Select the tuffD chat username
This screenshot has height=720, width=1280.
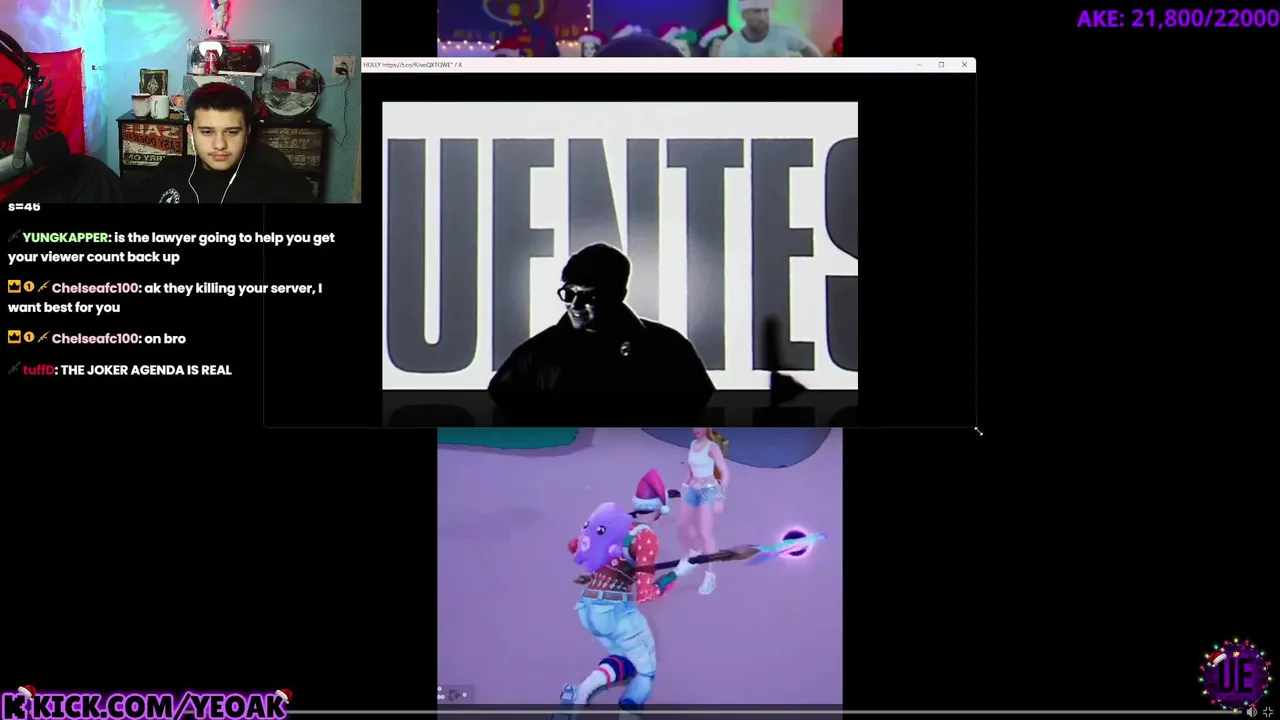pyautogui.click(x=38, y=370)
